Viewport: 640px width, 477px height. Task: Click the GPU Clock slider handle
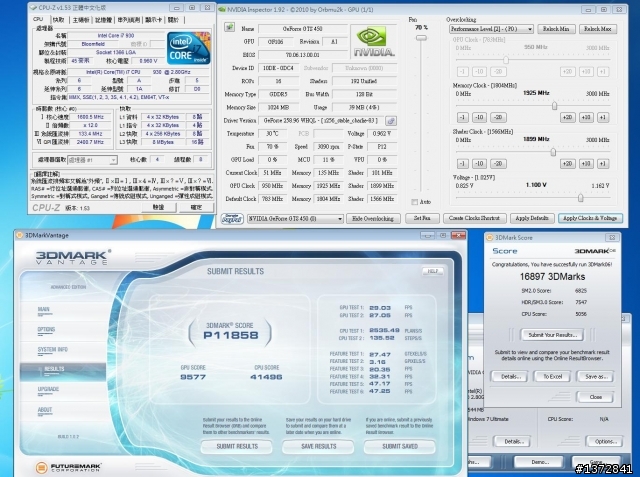(506, 60)
